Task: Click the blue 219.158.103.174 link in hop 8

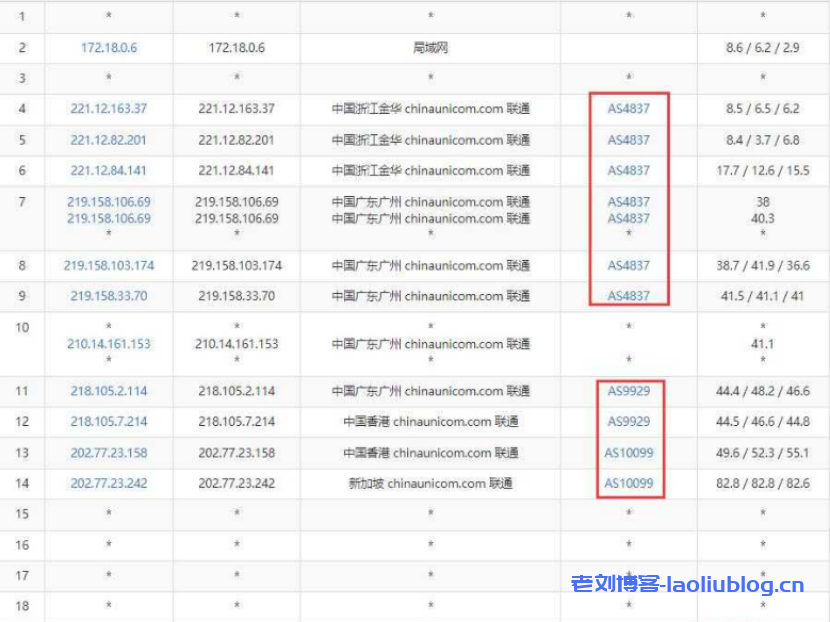Action: click(109, 266)
